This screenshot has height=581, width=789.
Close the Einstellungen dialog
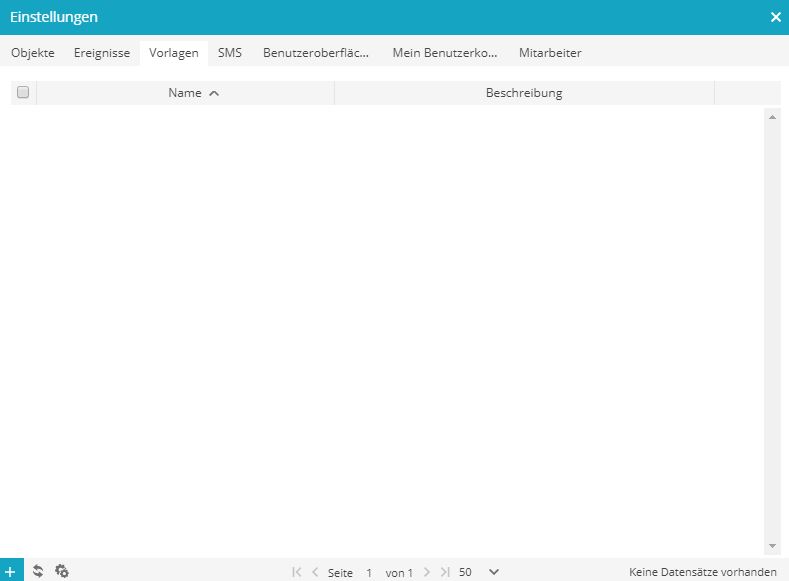[775, 17]
